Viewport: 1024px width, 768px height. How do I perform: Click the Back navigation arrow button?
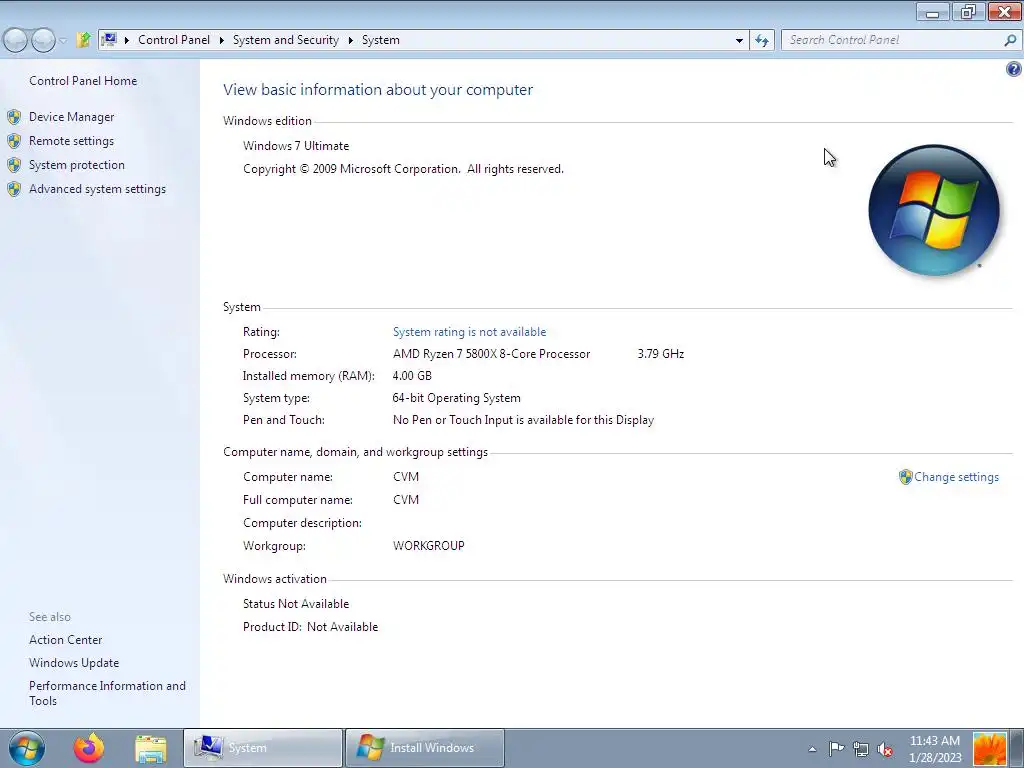coord(16,40)
